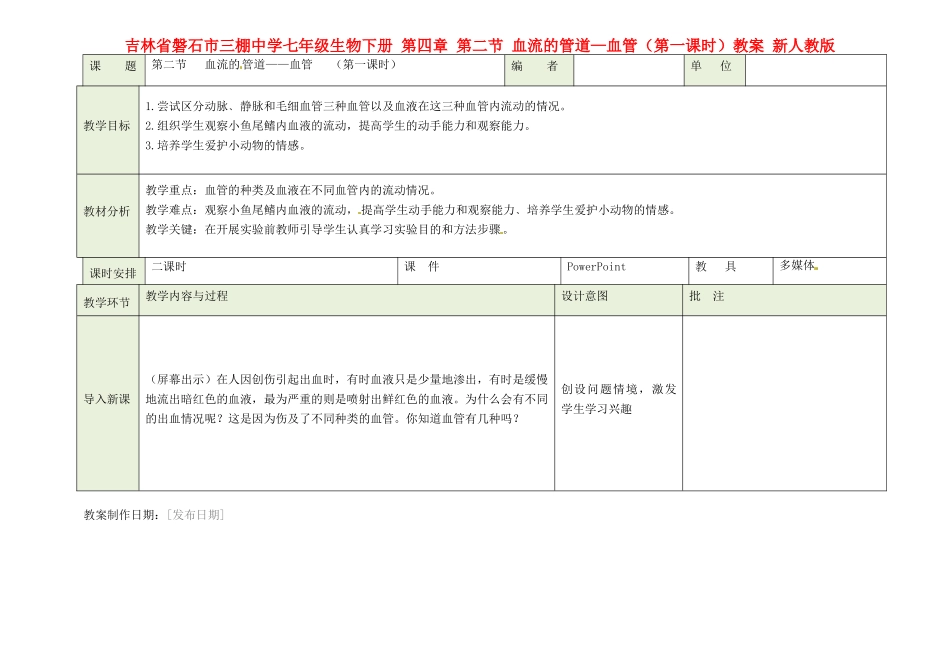
Task: Select the '课 件' label cell
Action: [479, 271]
